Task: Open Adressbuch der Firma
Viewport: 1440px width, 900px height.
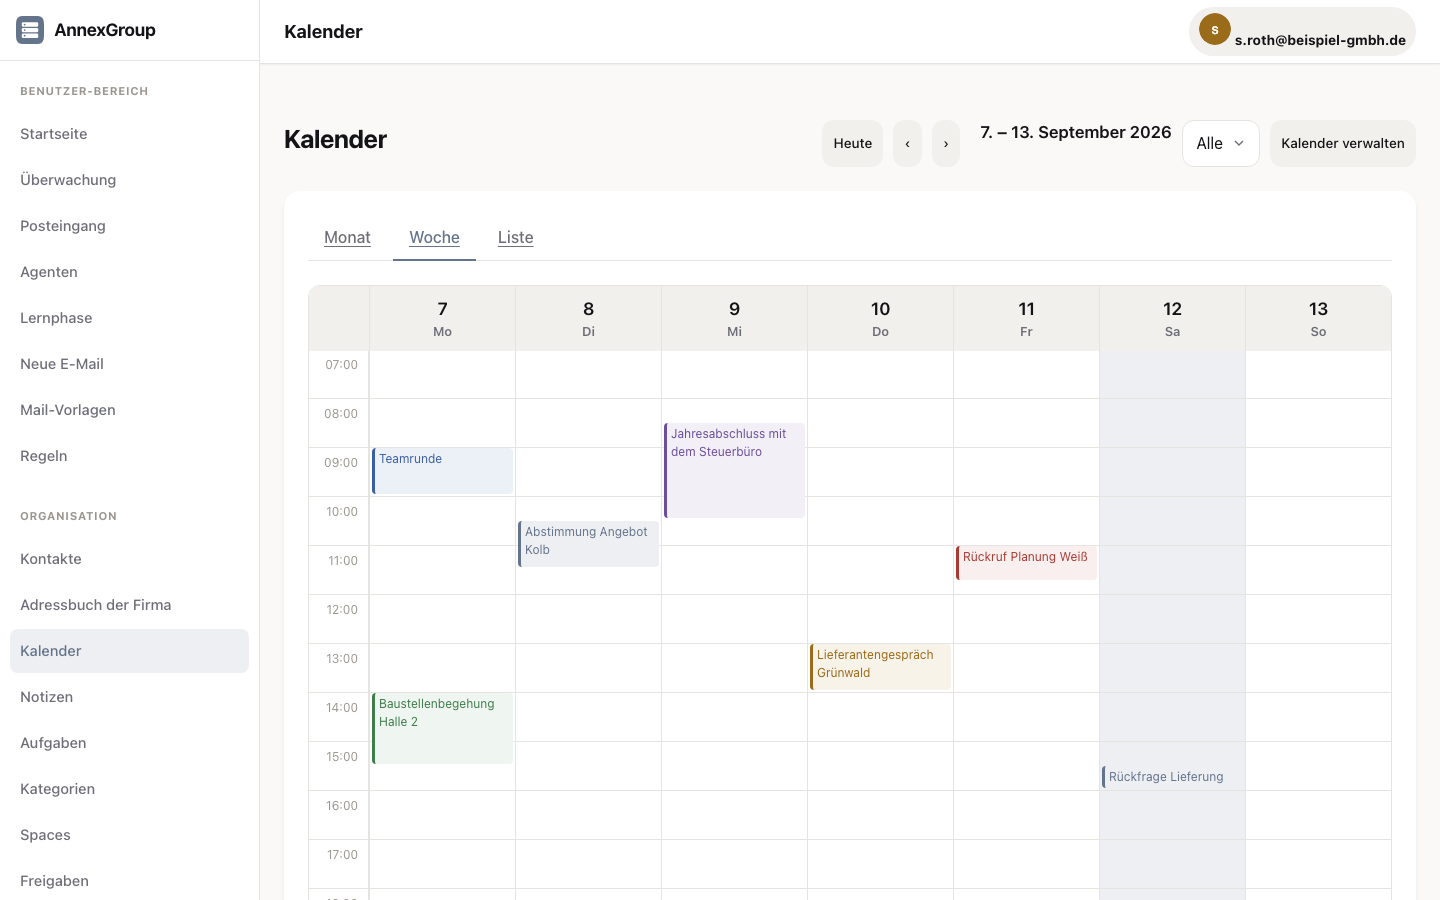Action: pos(129,605)
